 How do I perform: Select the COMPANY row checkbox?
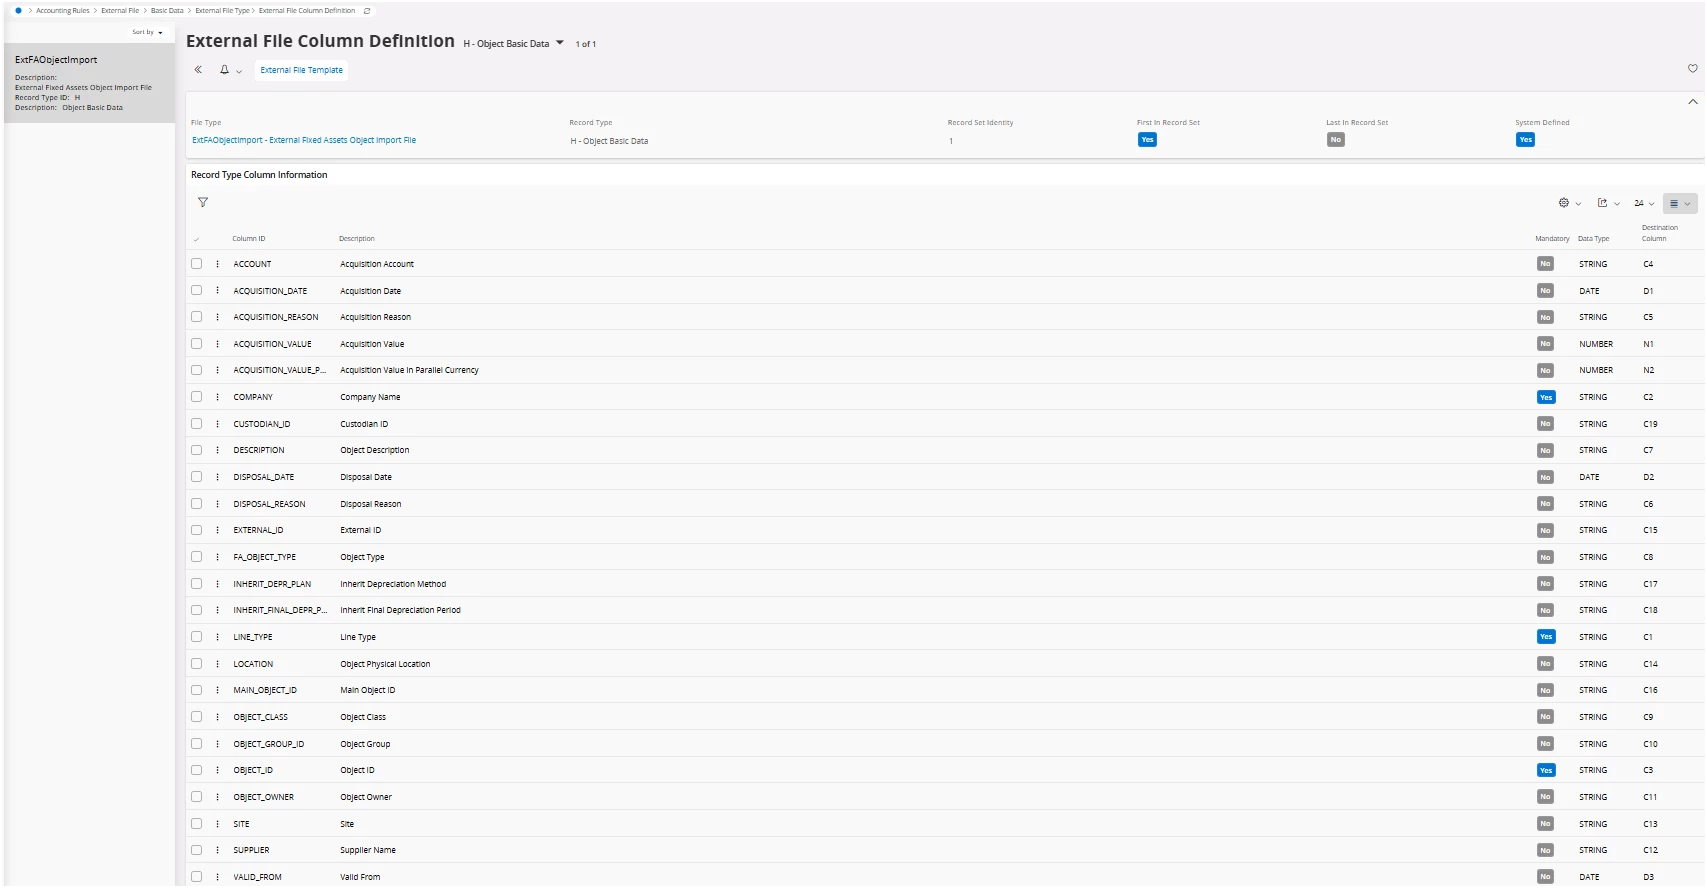pyautogui.click(x=197, y=397)
